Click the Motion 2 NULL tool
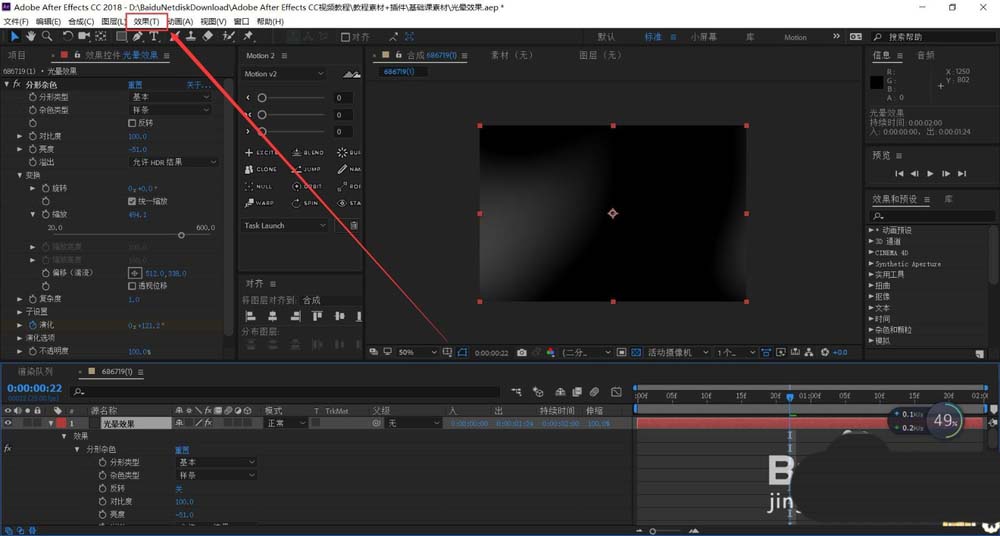Screen dimensions: 1000x536 pos(259,186)
